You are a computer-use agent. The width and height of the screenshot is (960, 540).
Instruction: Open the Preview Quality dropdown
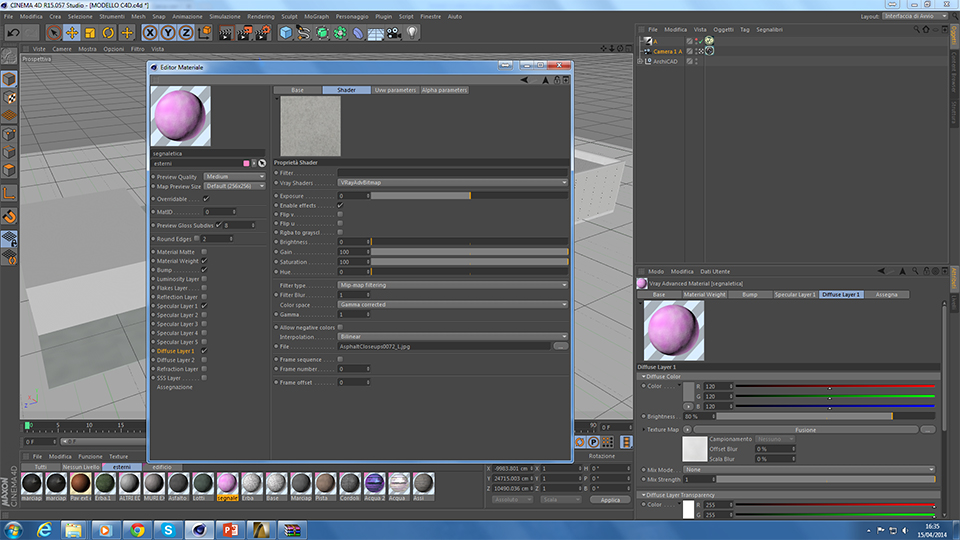click(234, 177)
